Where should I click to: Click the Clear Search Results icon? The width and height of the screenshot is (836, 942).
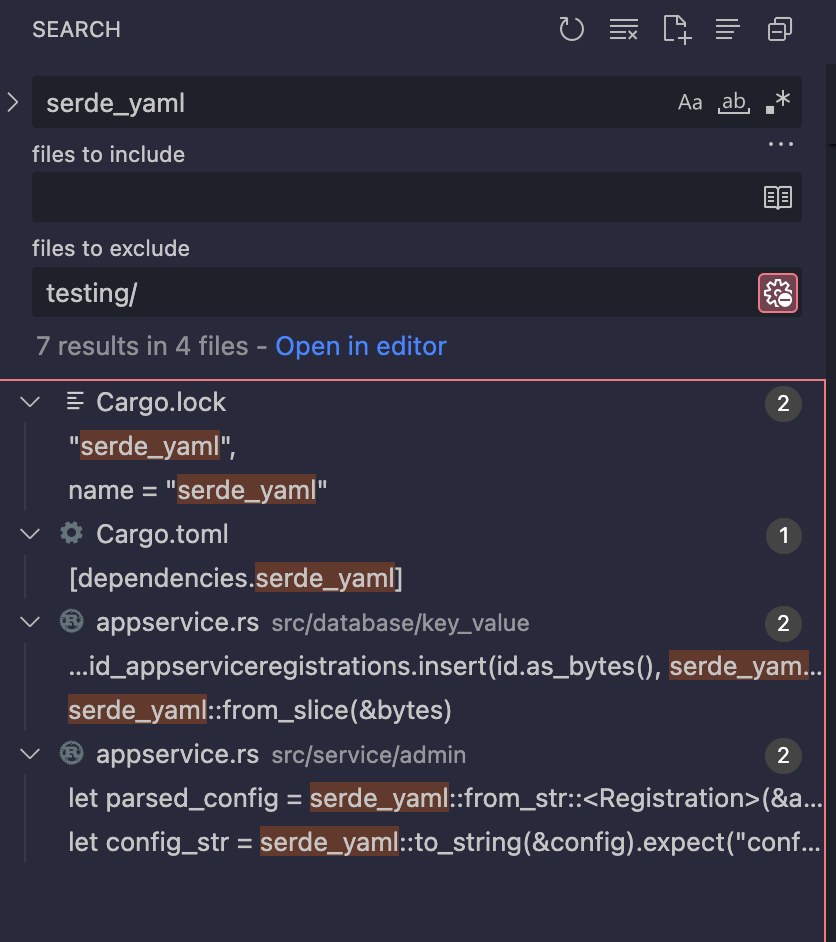(624, 30)
